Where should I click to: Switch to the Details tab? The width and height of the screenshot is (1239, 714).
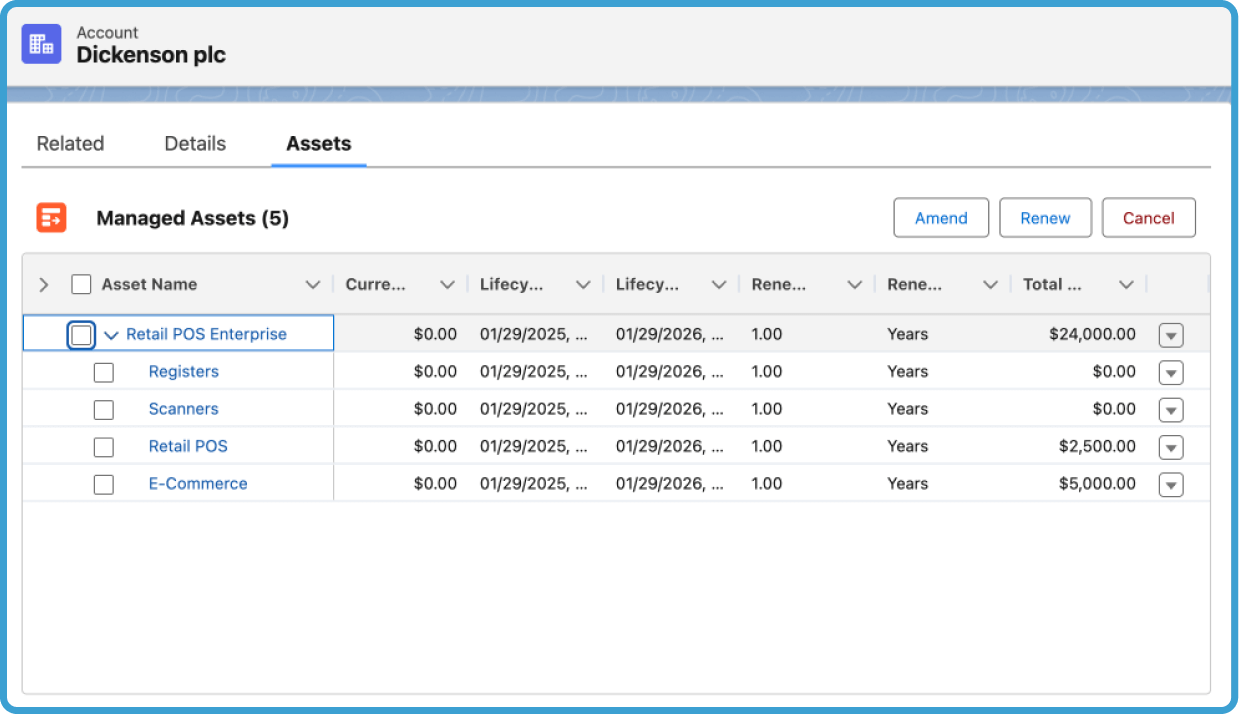pyautogui.click(x=194, y=143)
